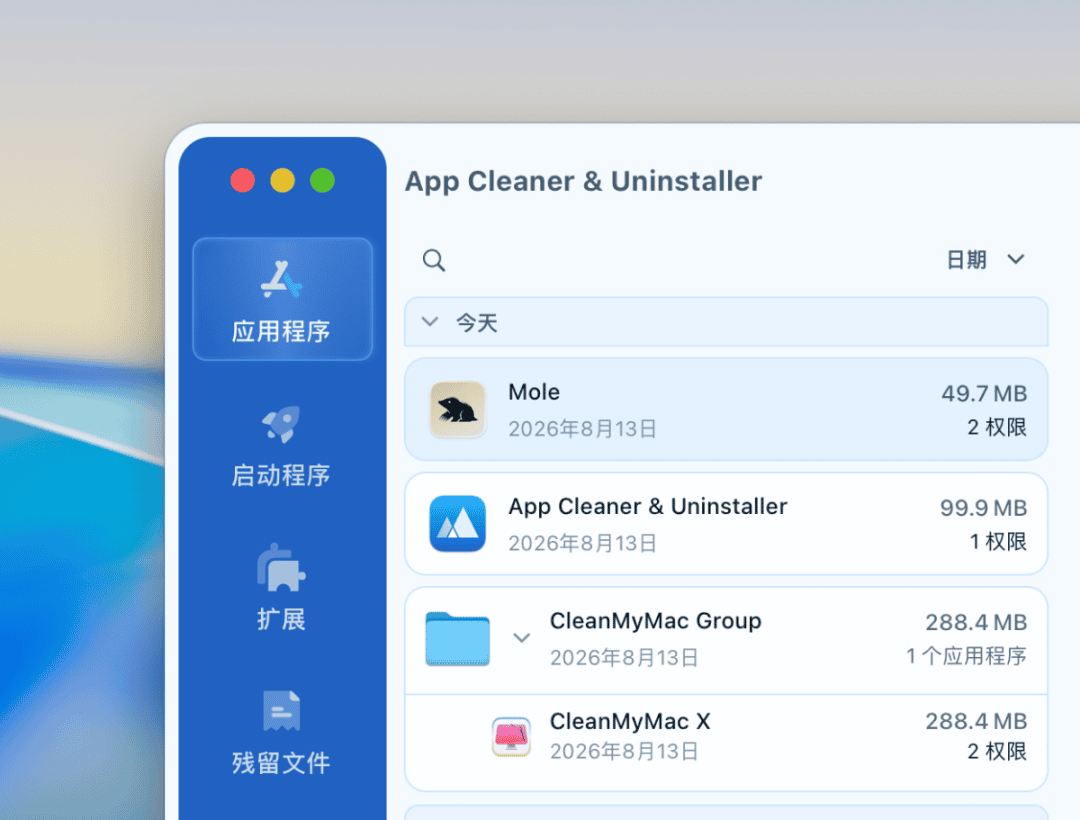Open the 应用程序 sidebar section

tap(282, 299)
